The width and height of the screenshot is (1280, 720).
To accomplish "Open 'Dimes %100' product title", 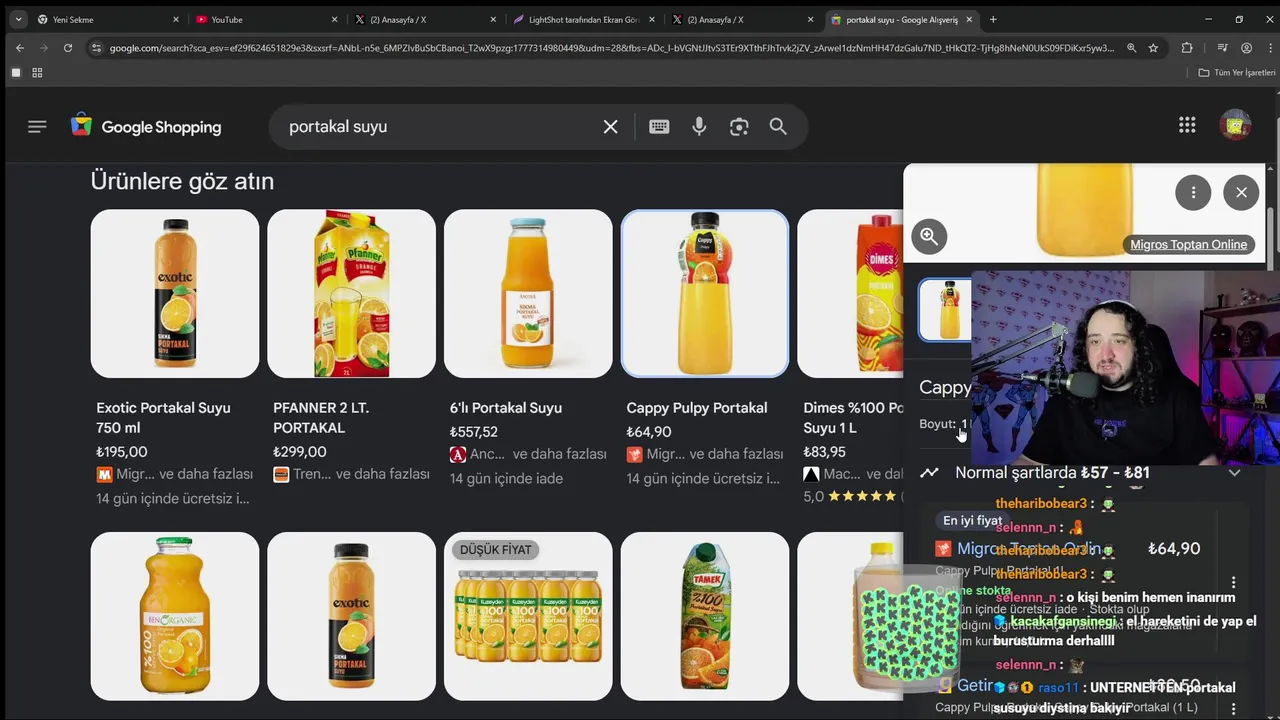I will (853, 418).
